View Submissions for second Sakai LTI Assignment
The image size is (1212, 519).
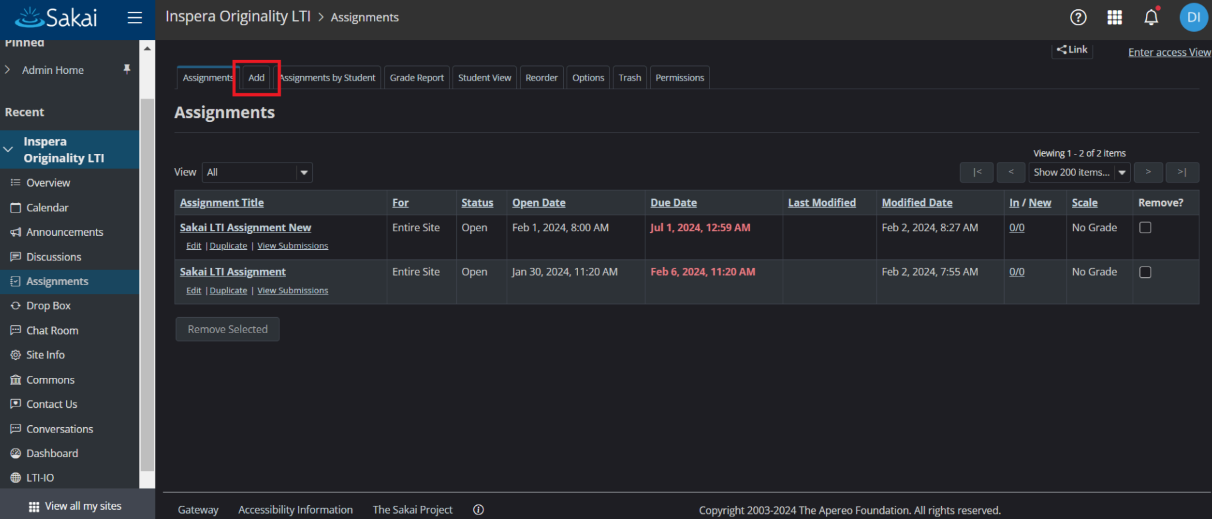pos(292,291)
